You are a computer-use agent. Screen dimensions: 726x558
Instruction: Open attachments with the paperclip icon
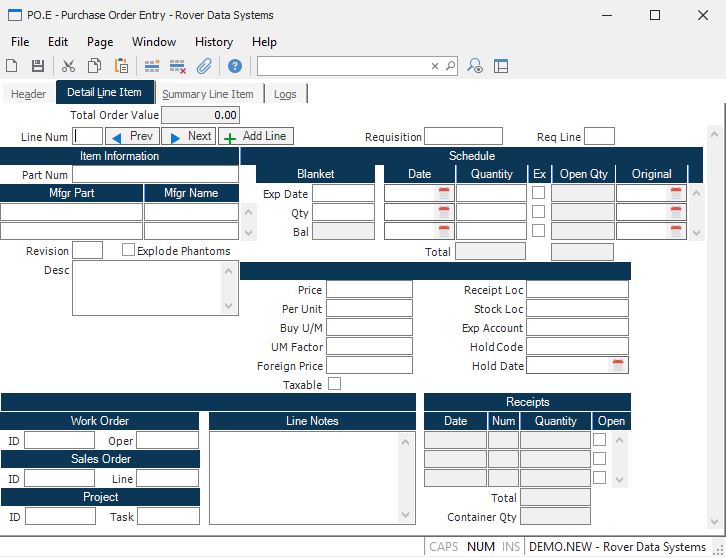[204, 66]
